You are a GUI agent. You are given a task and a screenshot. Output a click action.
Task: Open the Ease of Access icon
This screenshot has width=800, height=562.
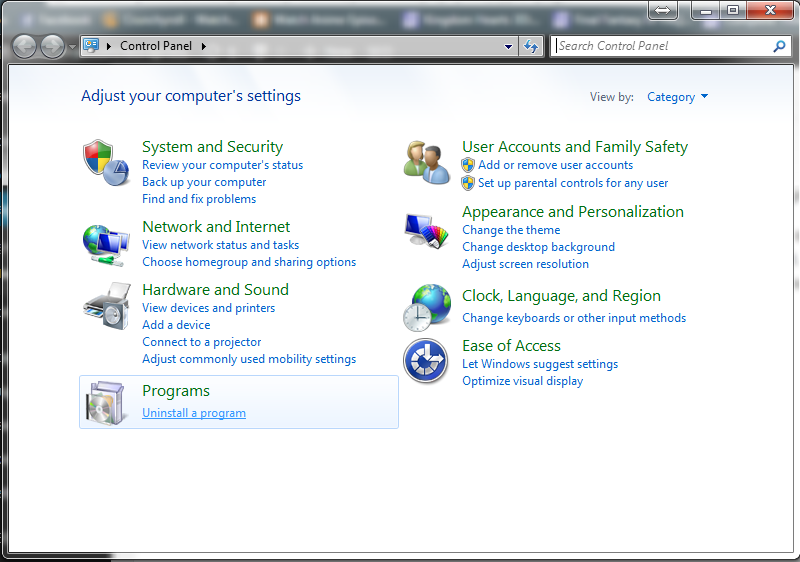(426, 361)
